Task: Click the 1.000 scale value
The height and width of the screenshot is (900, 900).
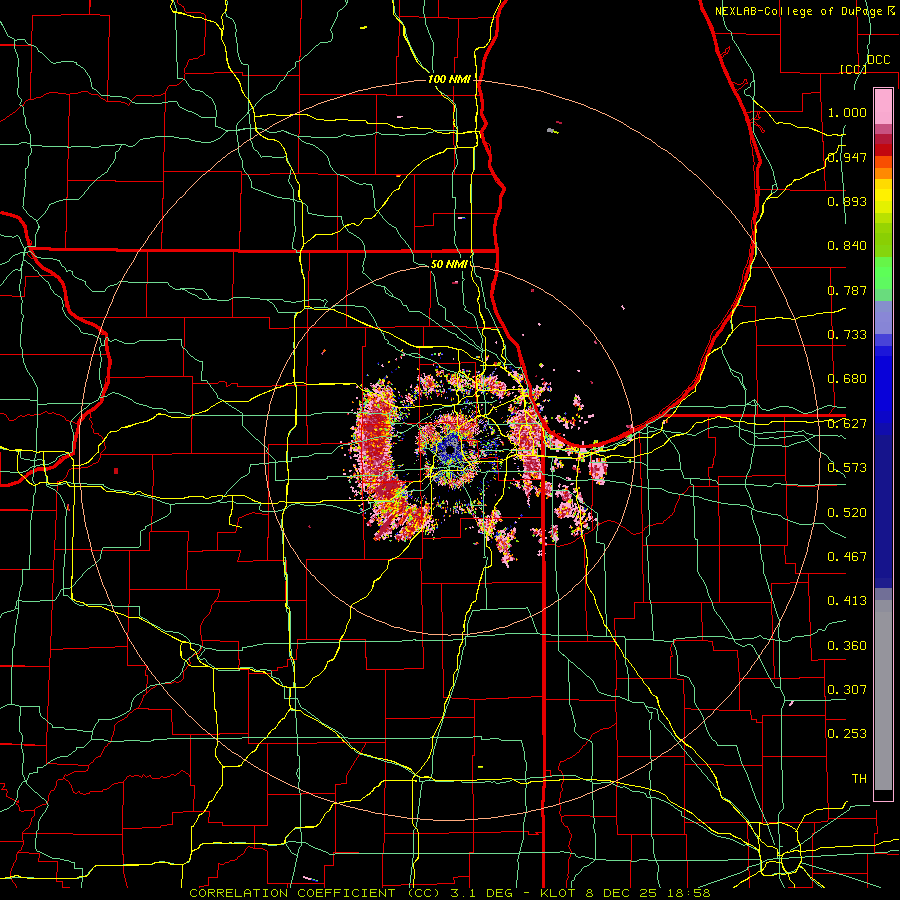Action: (x=847, y=112)
